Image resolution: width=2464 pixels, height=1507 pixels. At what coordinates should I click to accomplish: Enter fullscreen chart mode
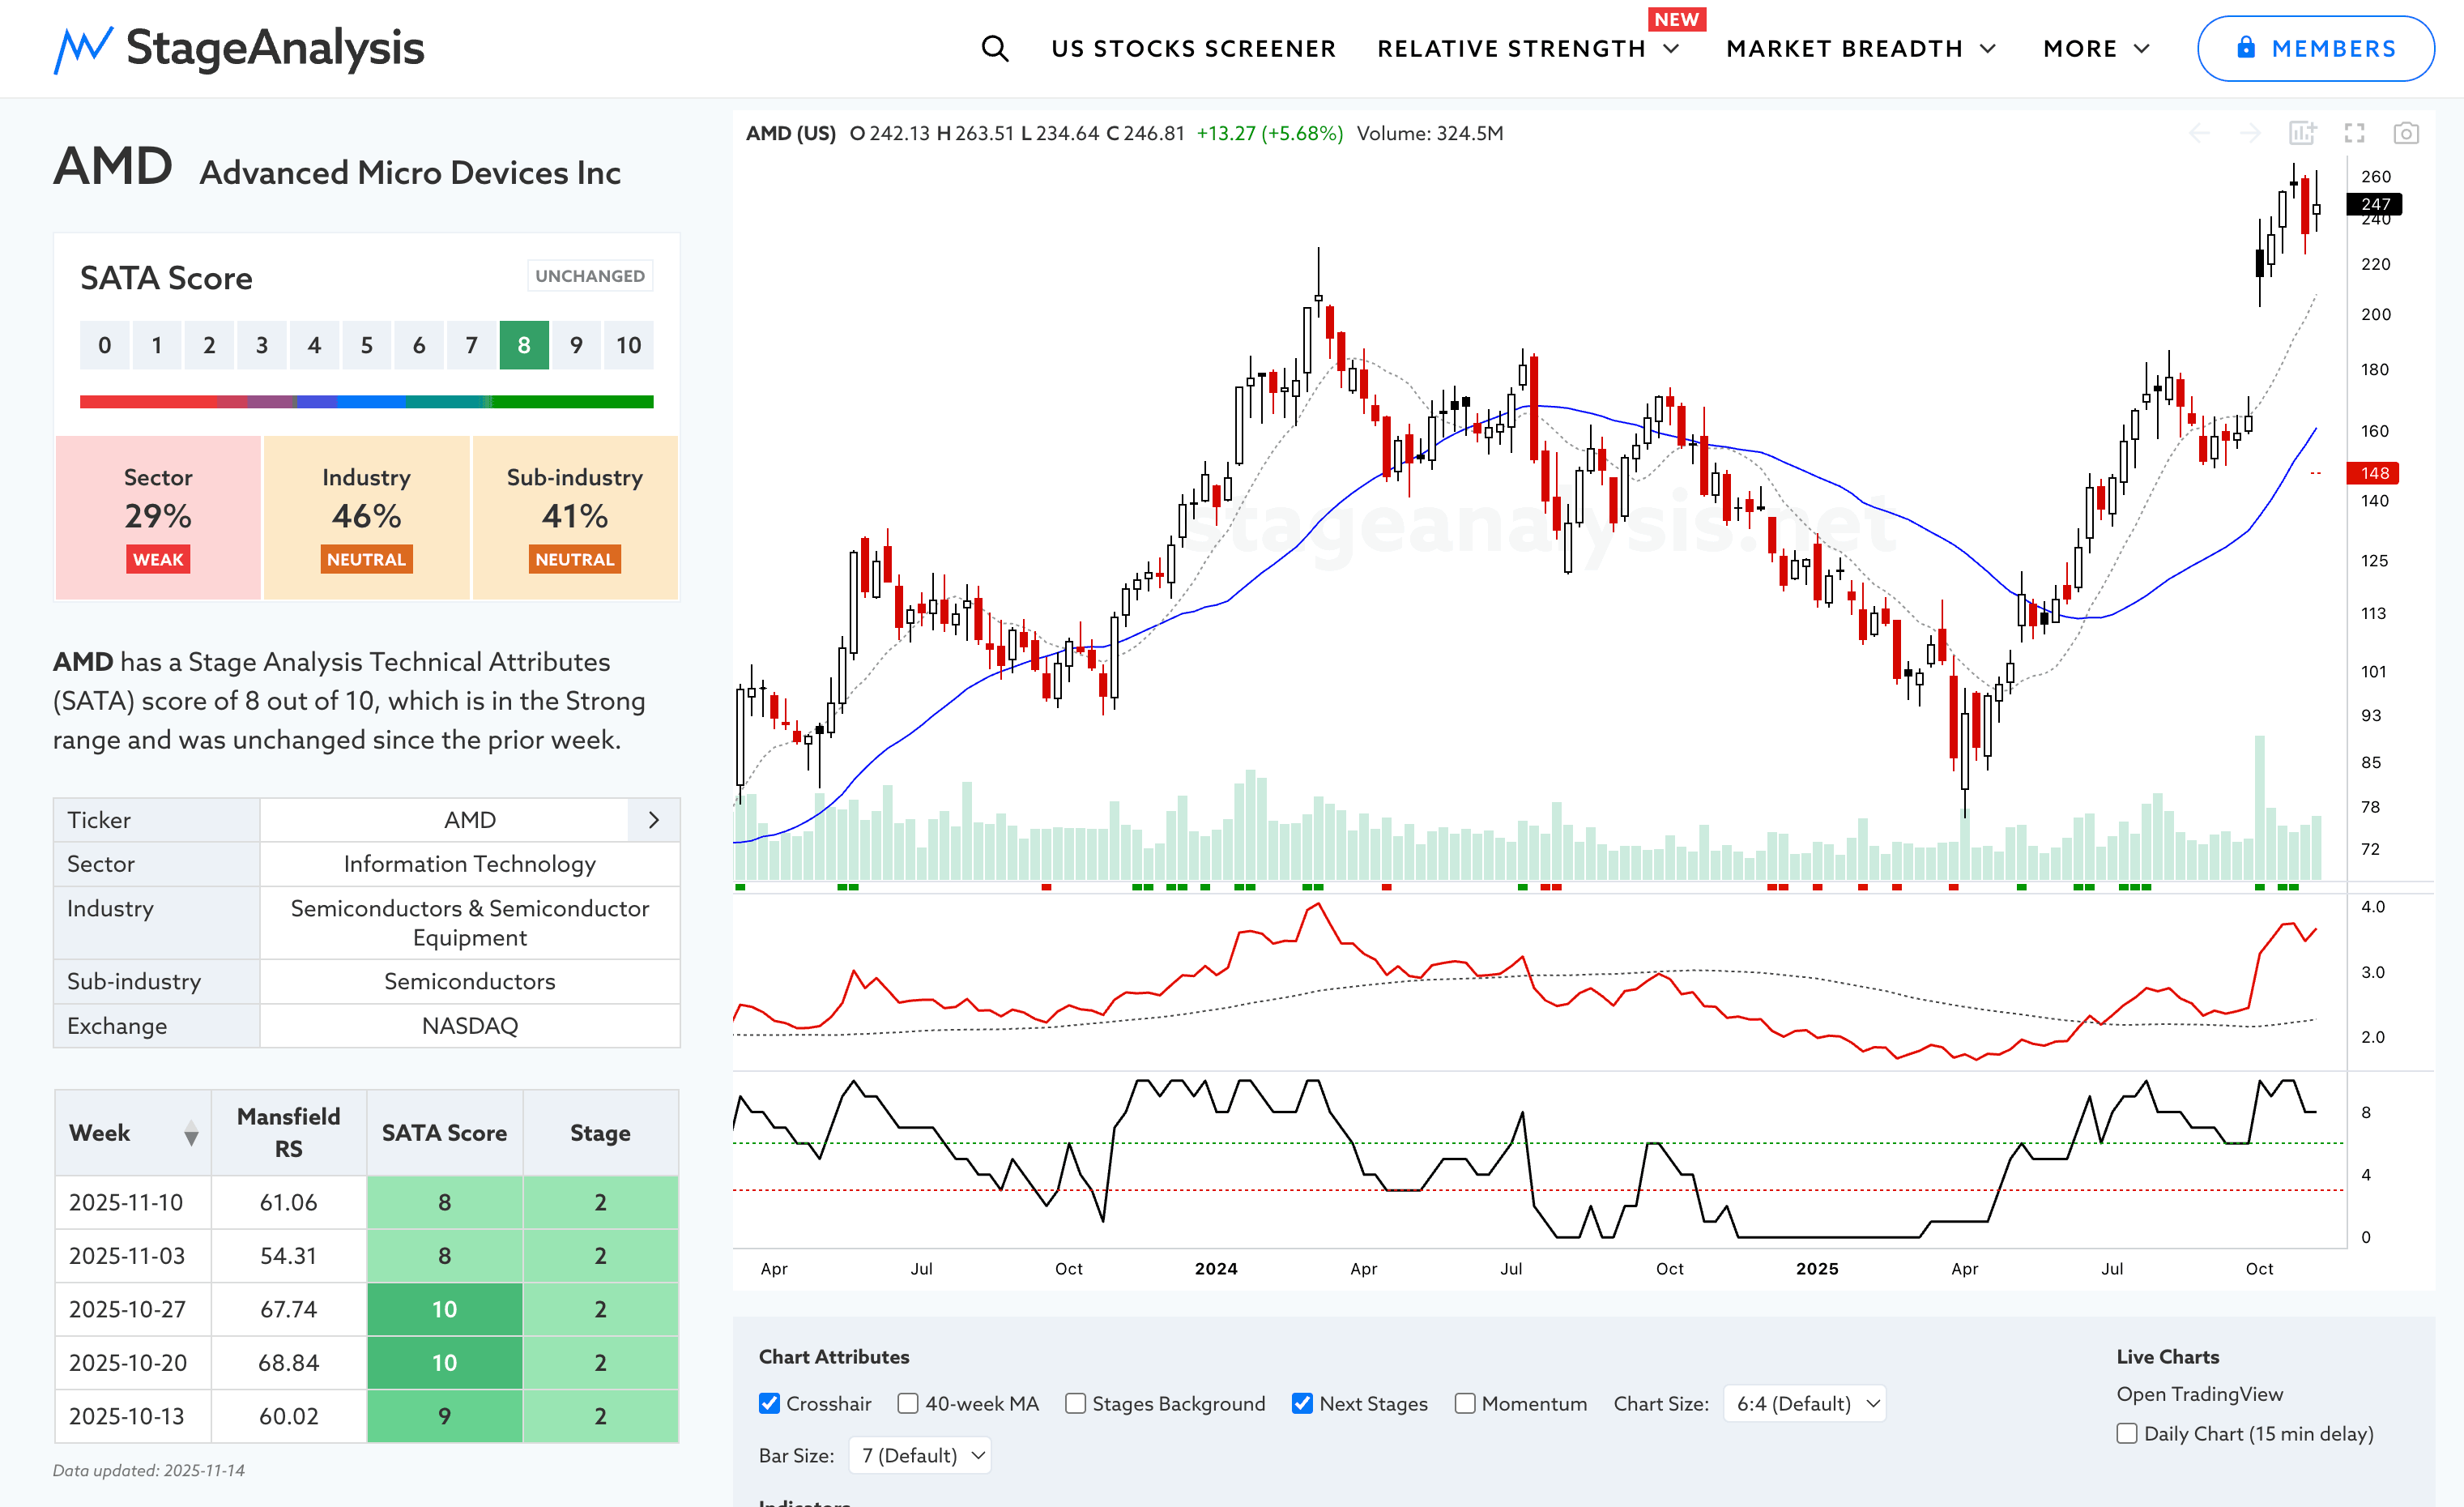2355,133
